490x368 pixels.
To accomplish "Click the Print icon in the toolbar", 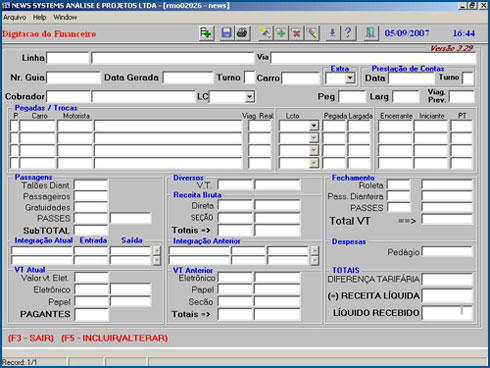I will 242,33.
